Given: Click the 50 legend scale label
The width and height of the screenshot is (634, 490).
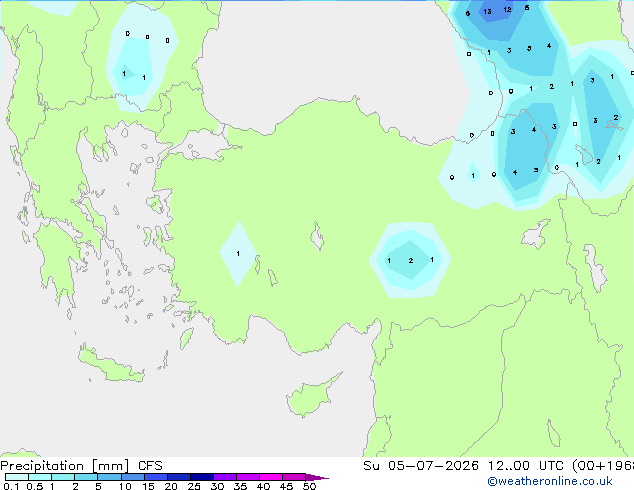Looking at the screenshot, I should coord(309,486).
